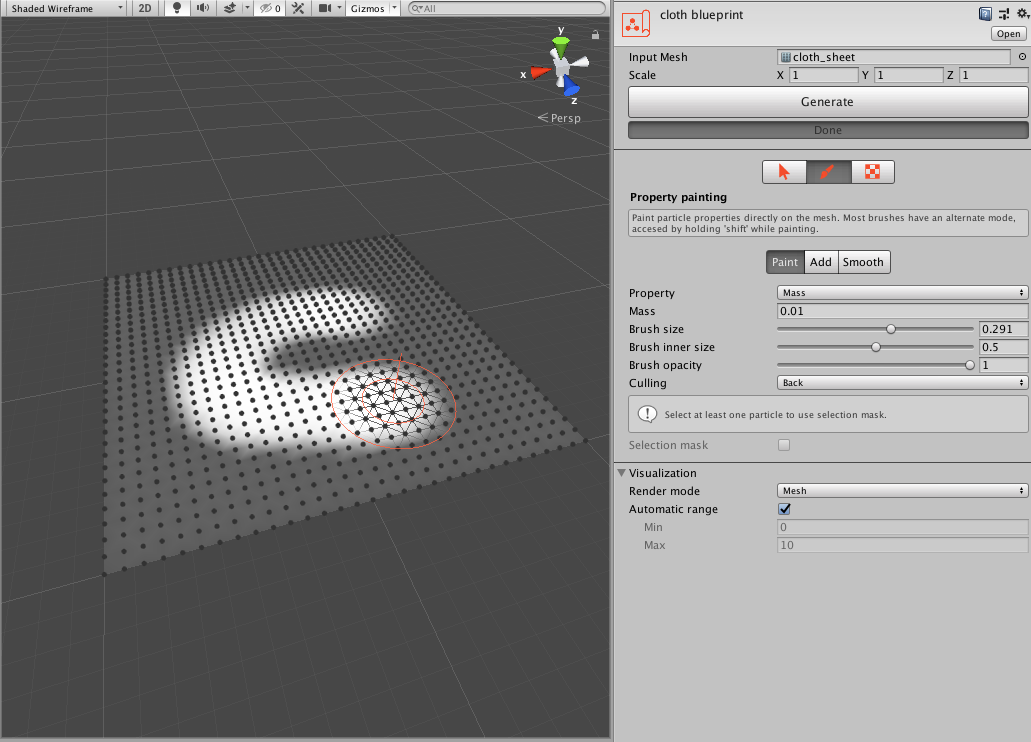Click the object picker icon beside cloth_sheet
This screenshot has height=742, width=1031.
pos(1020,57)
